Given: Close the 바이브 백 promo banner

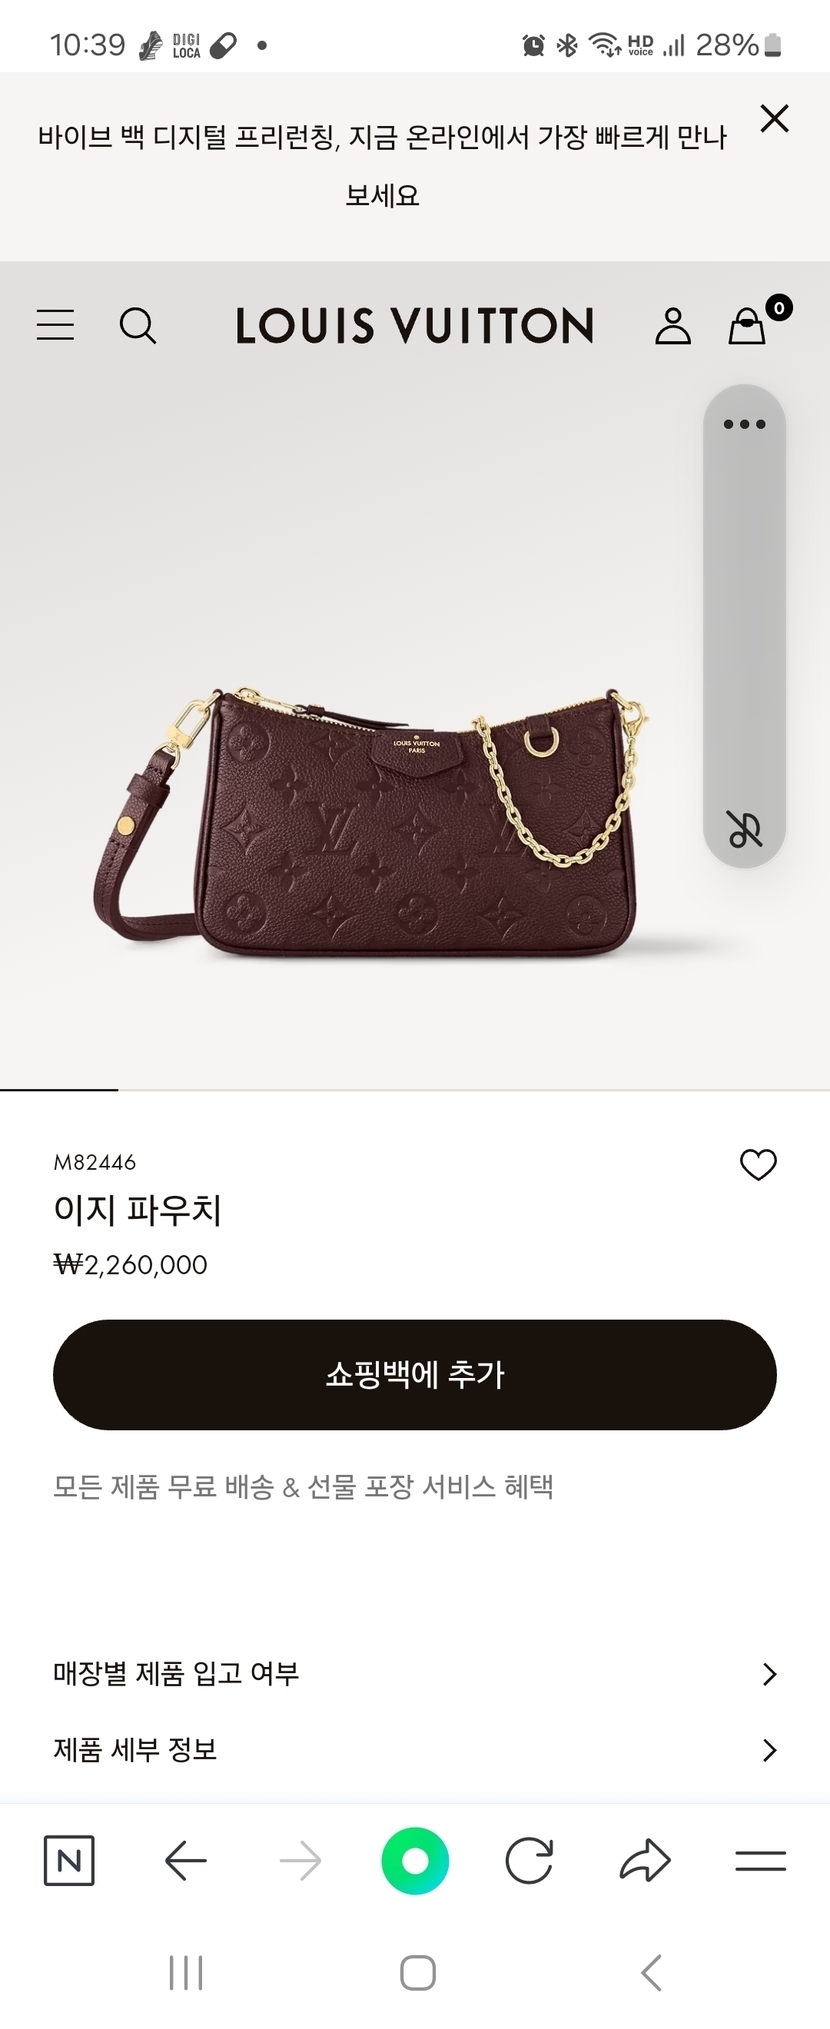Looking at the screenshot, I should pyautogui.click(x=775, y=118).
